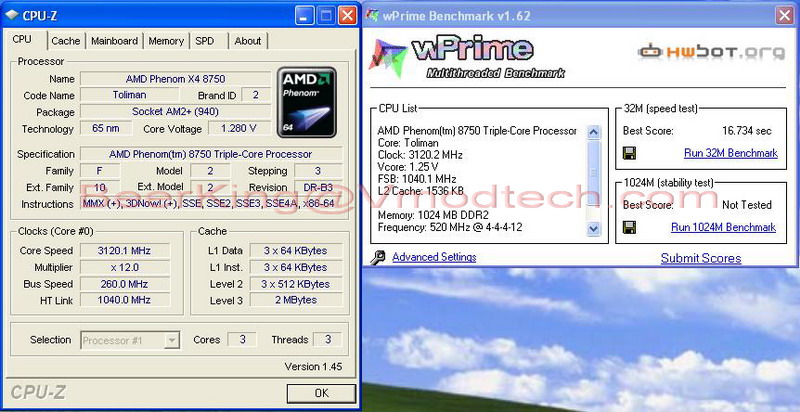
Task: Click the Level 3 value 2 MBytes
Action: tap(296, 300)
